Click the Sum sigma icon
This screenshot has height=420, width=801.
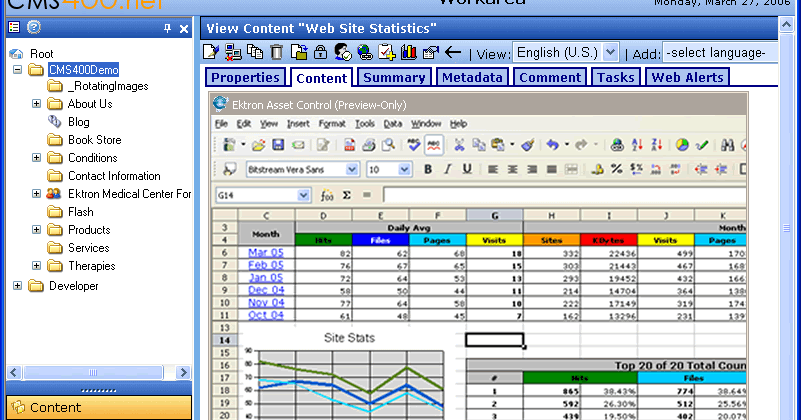click(x=347, y=195)
